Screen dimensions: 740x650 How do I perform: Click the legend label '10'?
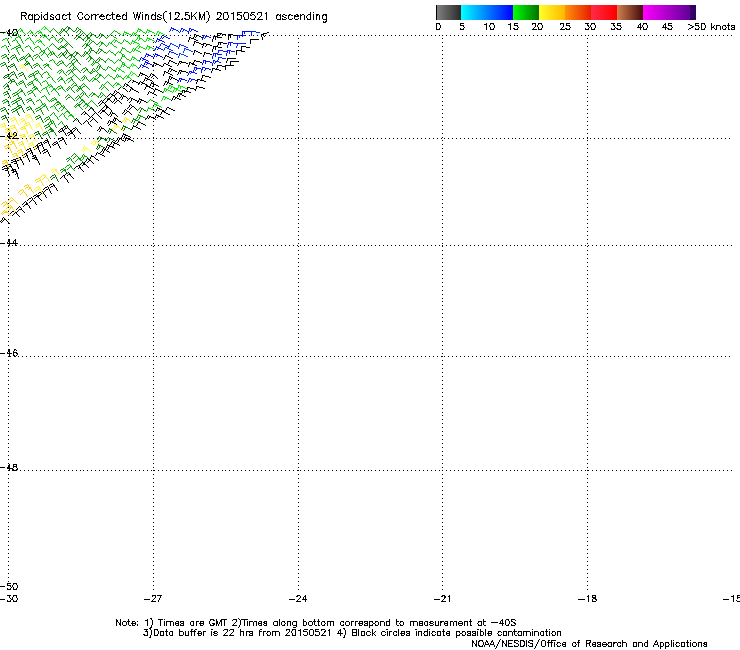tap(489, 27)
